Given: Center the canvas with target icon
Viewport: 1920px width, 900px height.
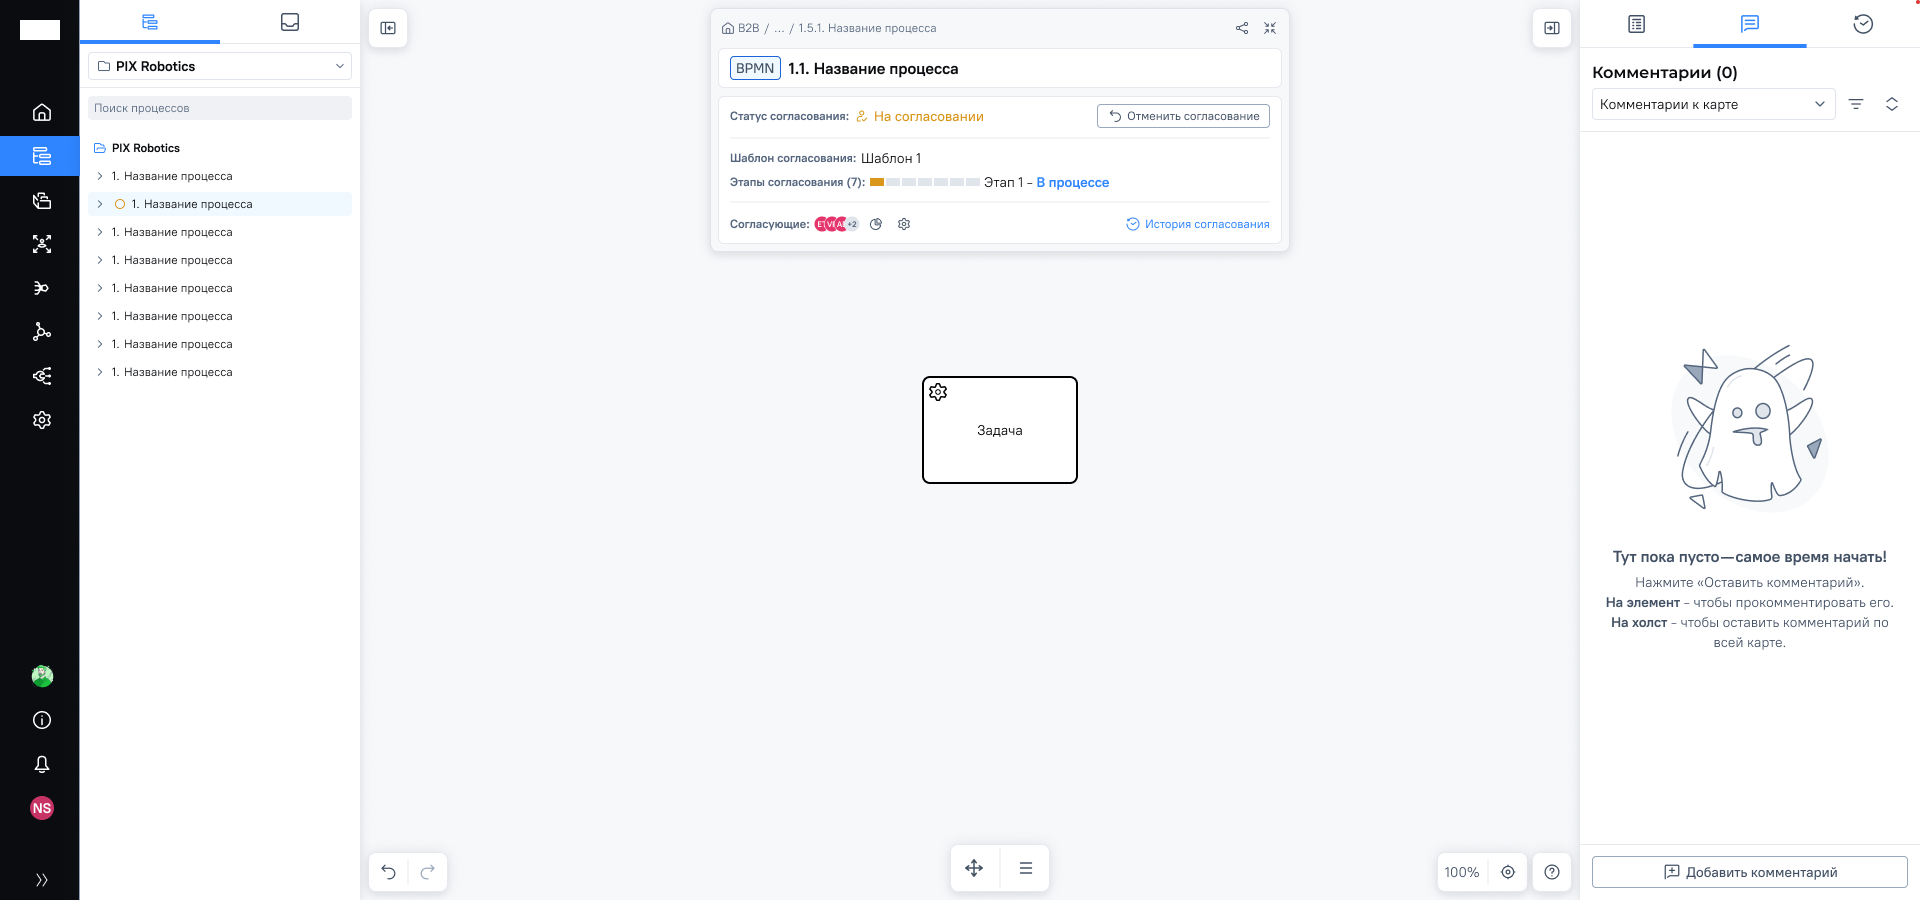Looking at the screenshot, I should click(1508, 872).
